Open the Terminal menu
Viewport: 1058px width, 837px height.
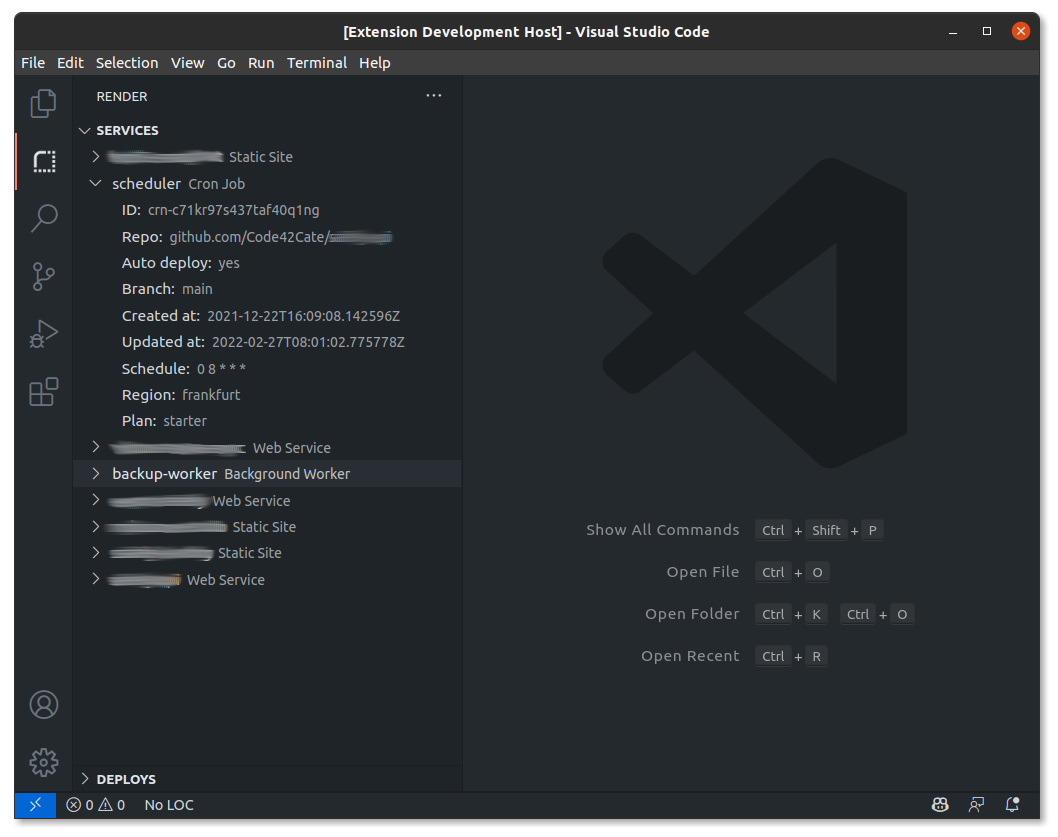coord(316,63)
